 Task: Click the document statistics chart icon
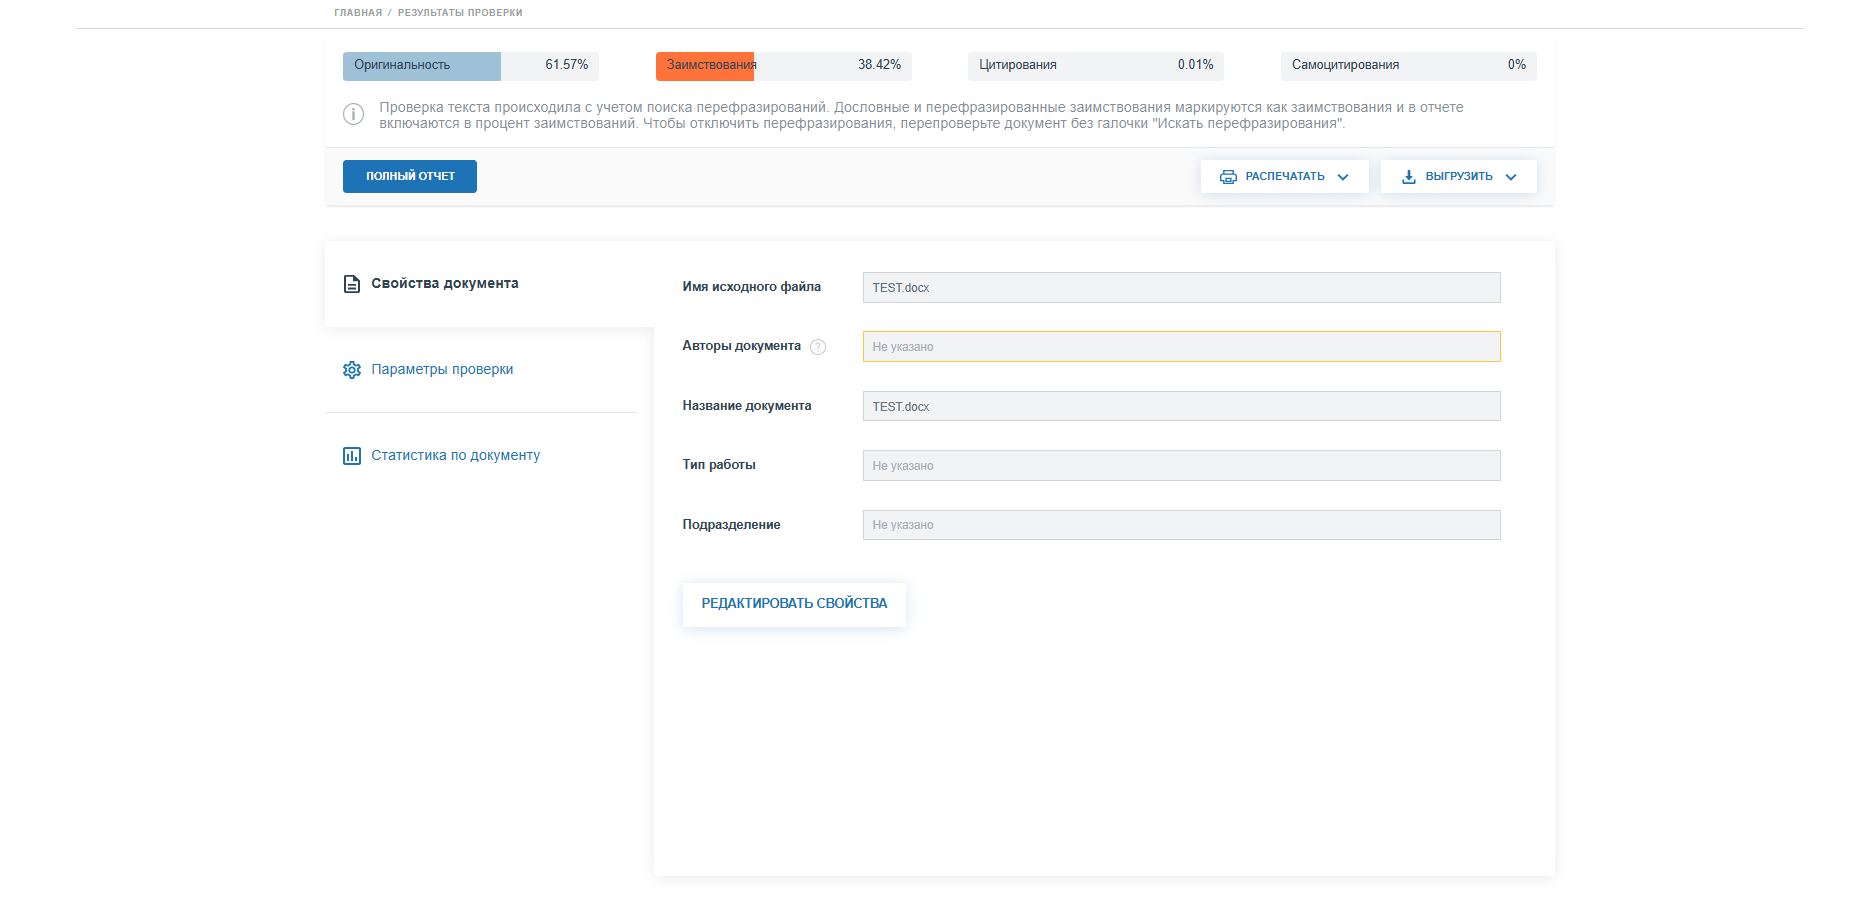pos(352,456)
